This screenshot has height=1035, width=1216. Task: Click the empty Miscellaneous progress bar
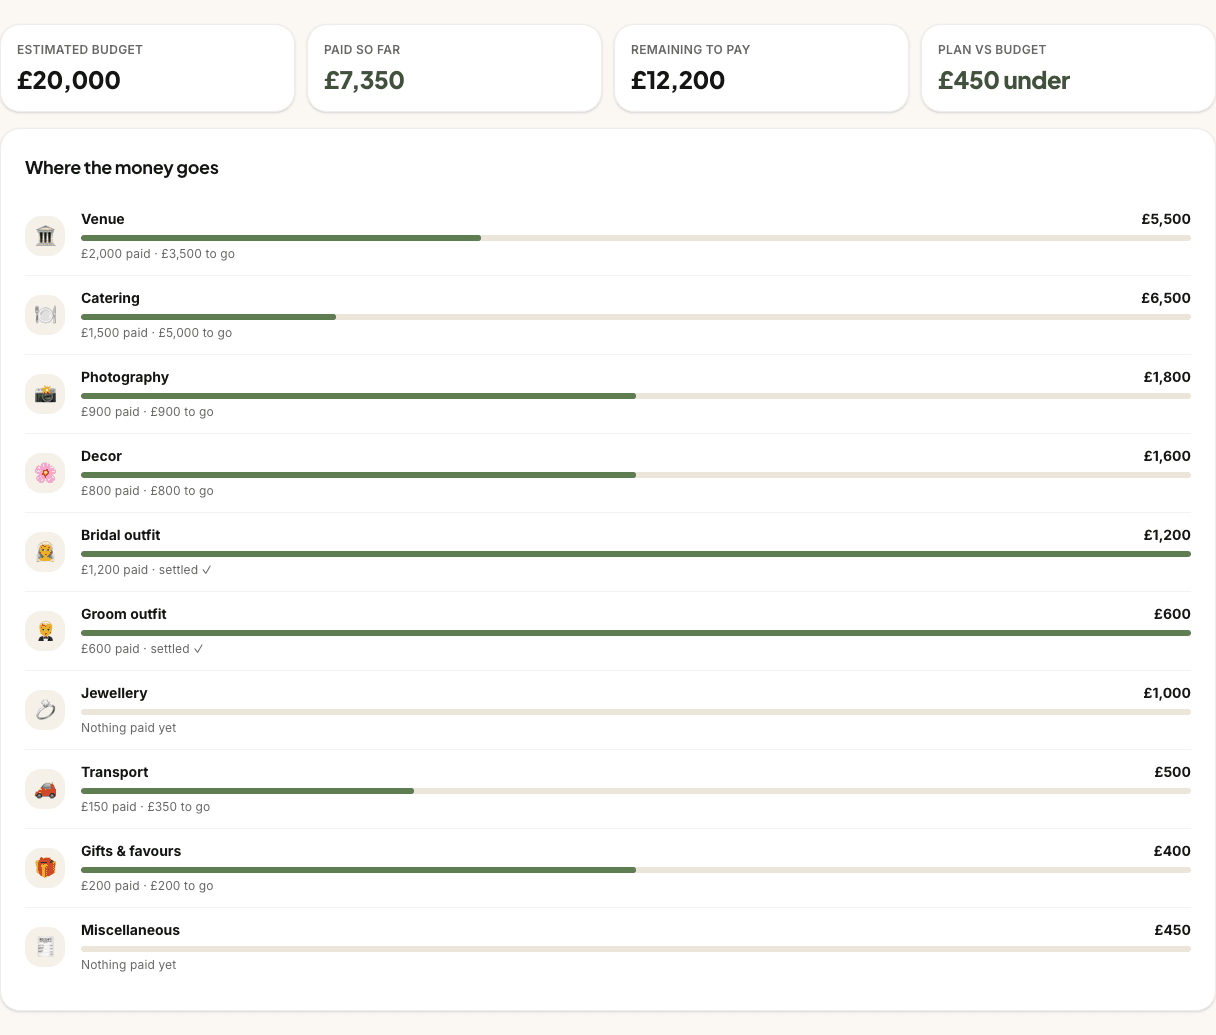(x=636, y=949)
